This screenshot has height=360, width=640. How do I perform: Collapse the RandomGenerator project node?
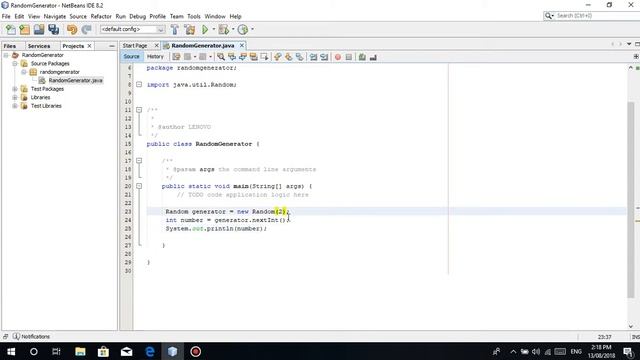6,55
